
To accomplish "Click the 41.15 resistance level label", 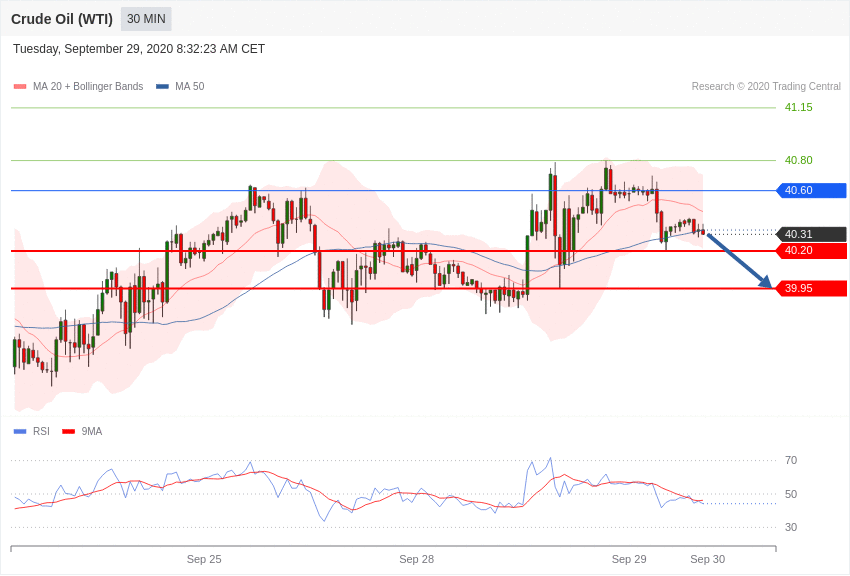I will point(799,107).
